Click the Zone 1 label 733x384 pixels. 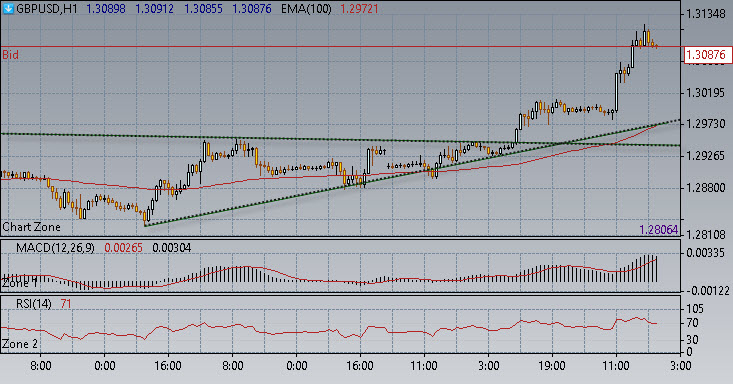[x=20, y=283]
